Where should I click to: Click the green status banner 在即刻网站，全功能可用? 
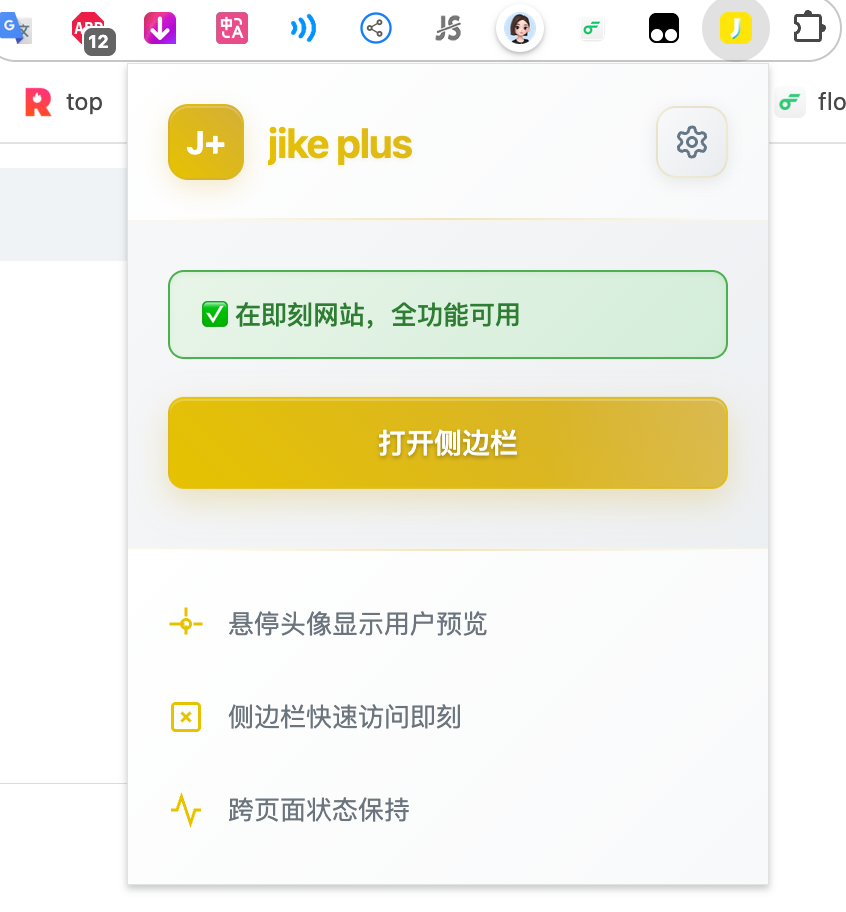coord(447,314)
